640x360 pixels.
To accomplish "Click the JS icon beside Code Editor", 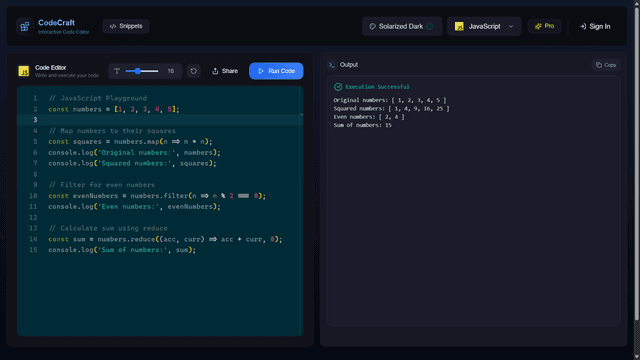I will click(x=24, y=71).
